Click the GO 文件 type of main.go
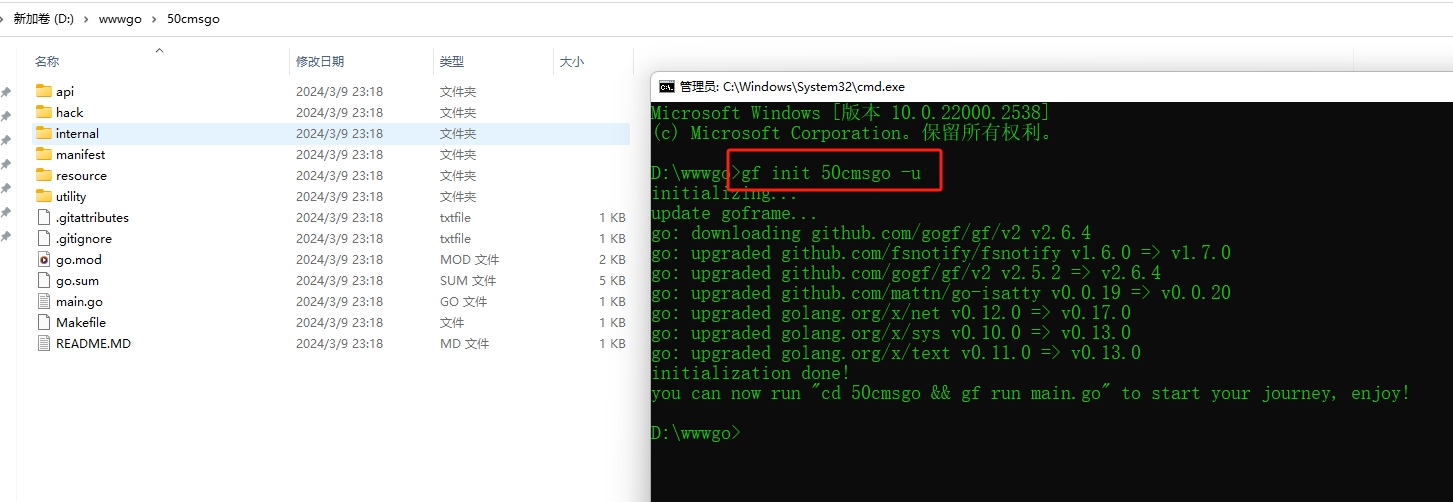The width and height of the screenshot is (1453, 502). (x=464, y=301)
